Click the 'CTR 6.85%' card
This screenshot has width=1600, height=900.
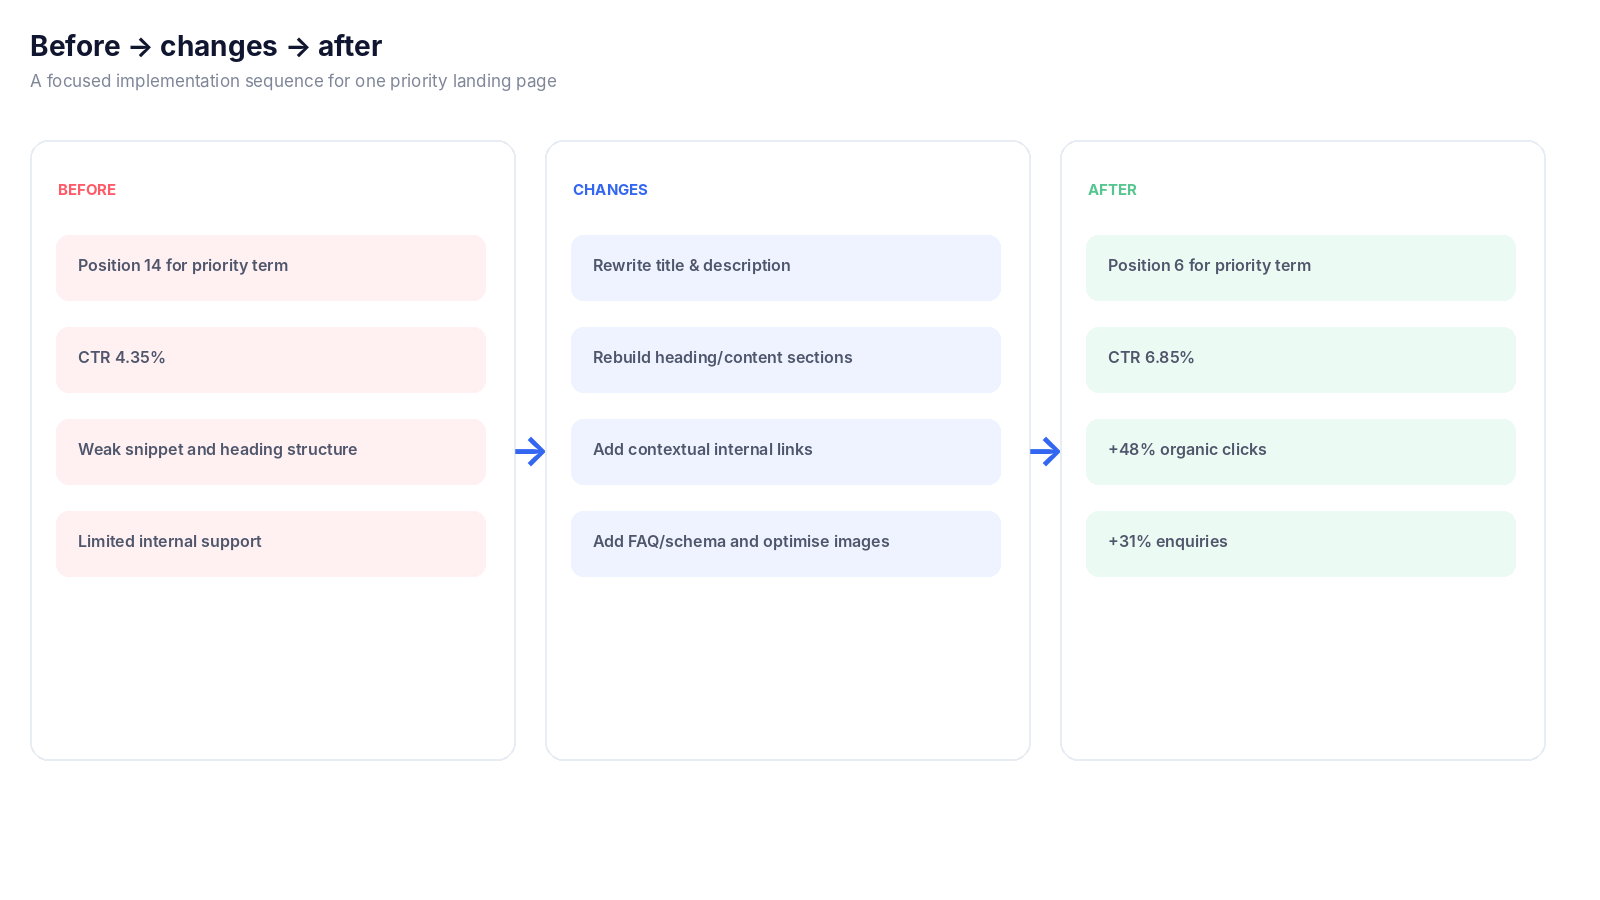point(1301,360)
